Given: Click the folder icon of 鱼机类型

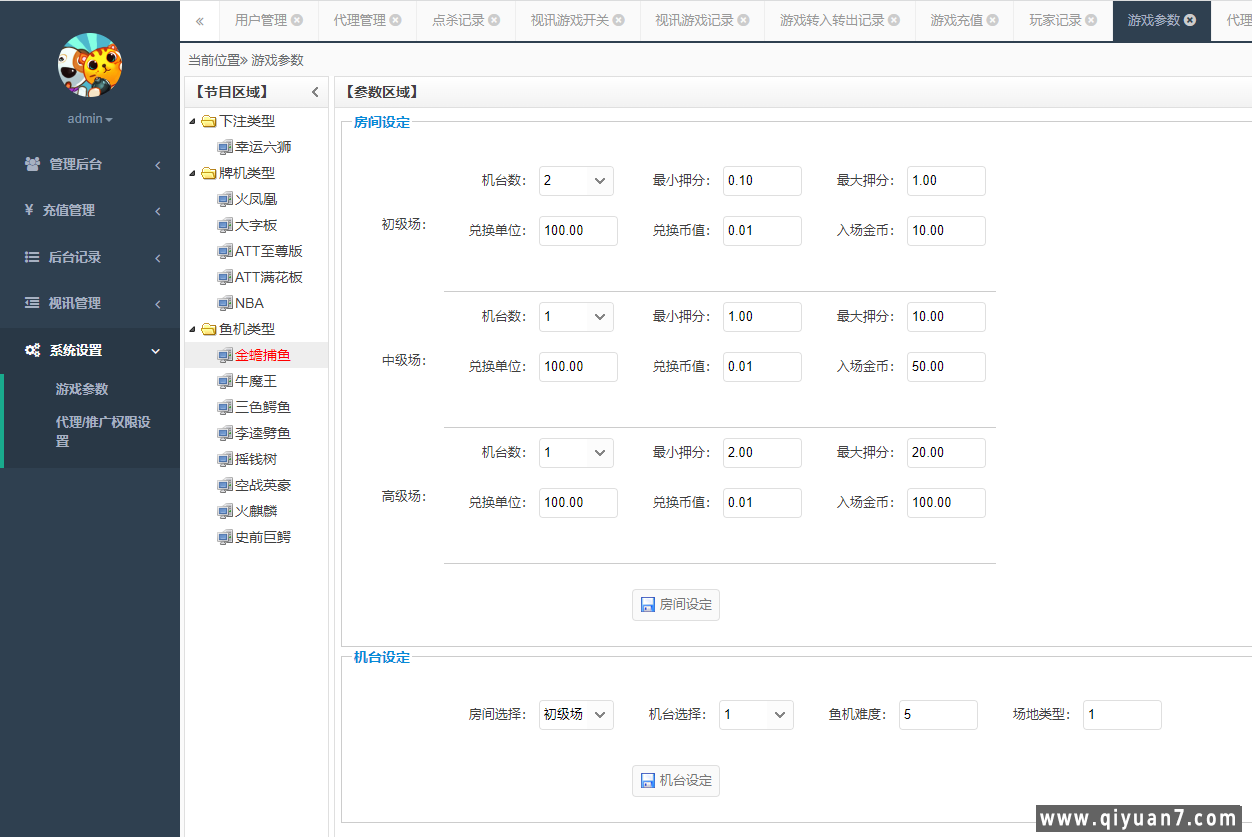Looking at the screenshot, I should (208, 329).
